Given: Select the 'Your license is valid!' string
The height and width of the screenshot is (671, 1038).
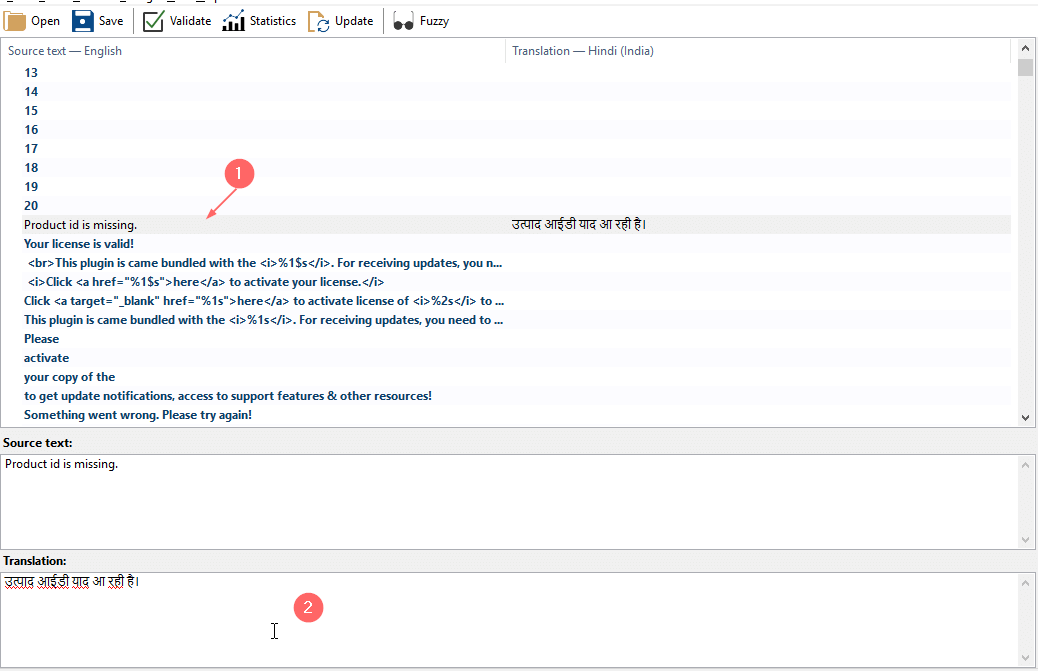Looking at the screenshot, I should click(x=79, y=244).
